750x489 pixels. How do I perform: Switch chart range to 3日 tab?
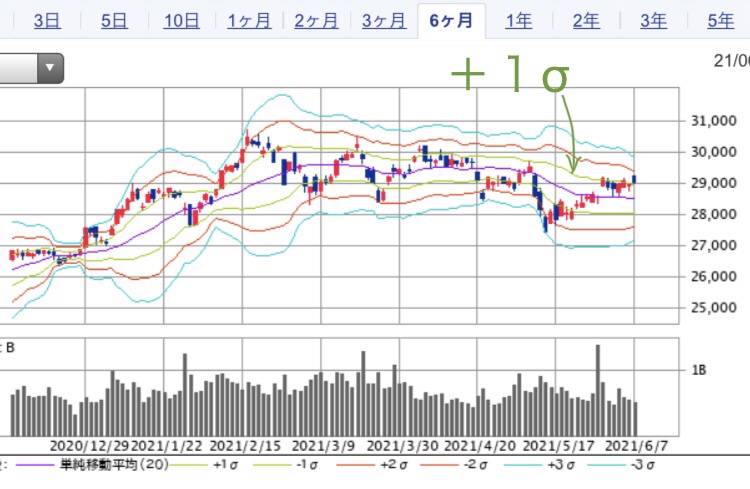(x=47, y=21)
